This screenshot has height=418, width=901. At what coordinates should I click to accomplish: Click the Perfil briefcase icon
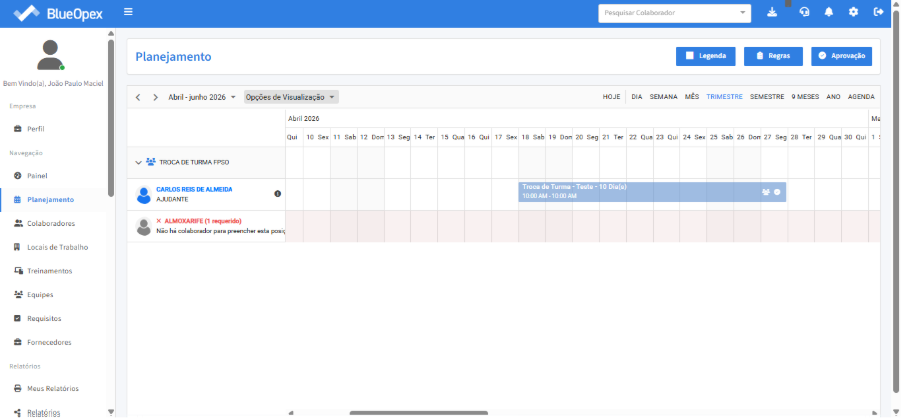click(x=17, y=129)
